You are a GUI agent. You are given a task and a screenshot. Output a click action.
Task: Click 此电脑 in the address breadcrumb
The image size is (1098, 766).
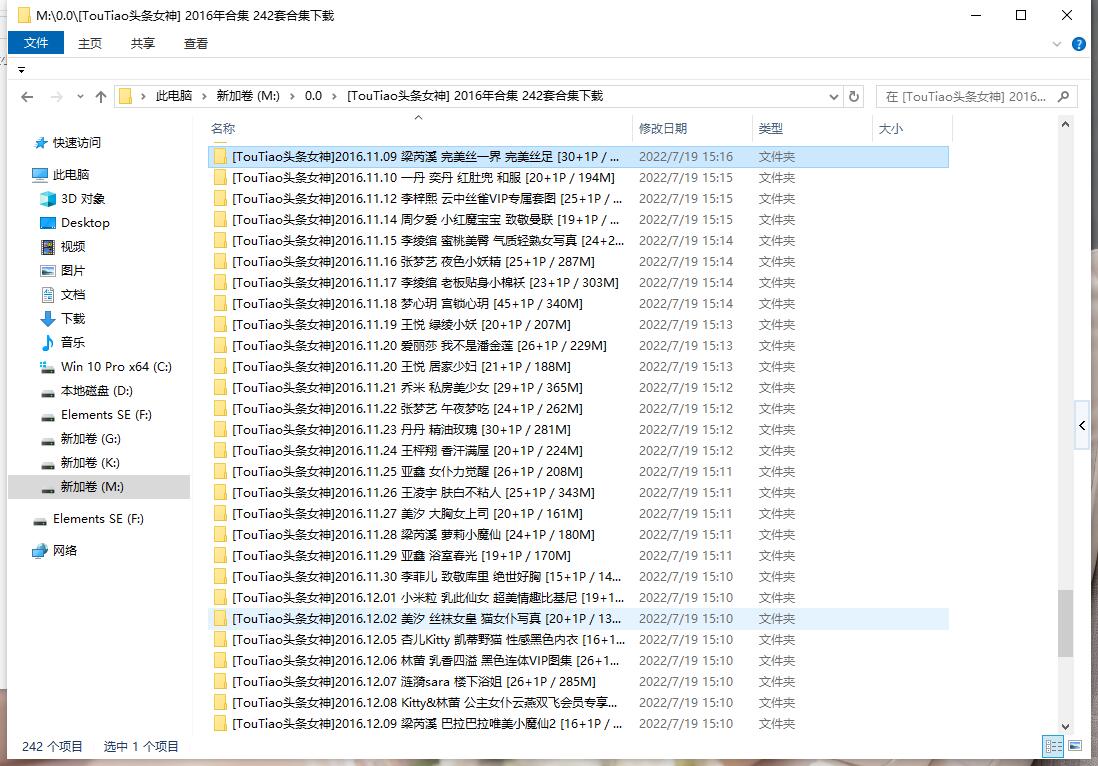point(173,96)
